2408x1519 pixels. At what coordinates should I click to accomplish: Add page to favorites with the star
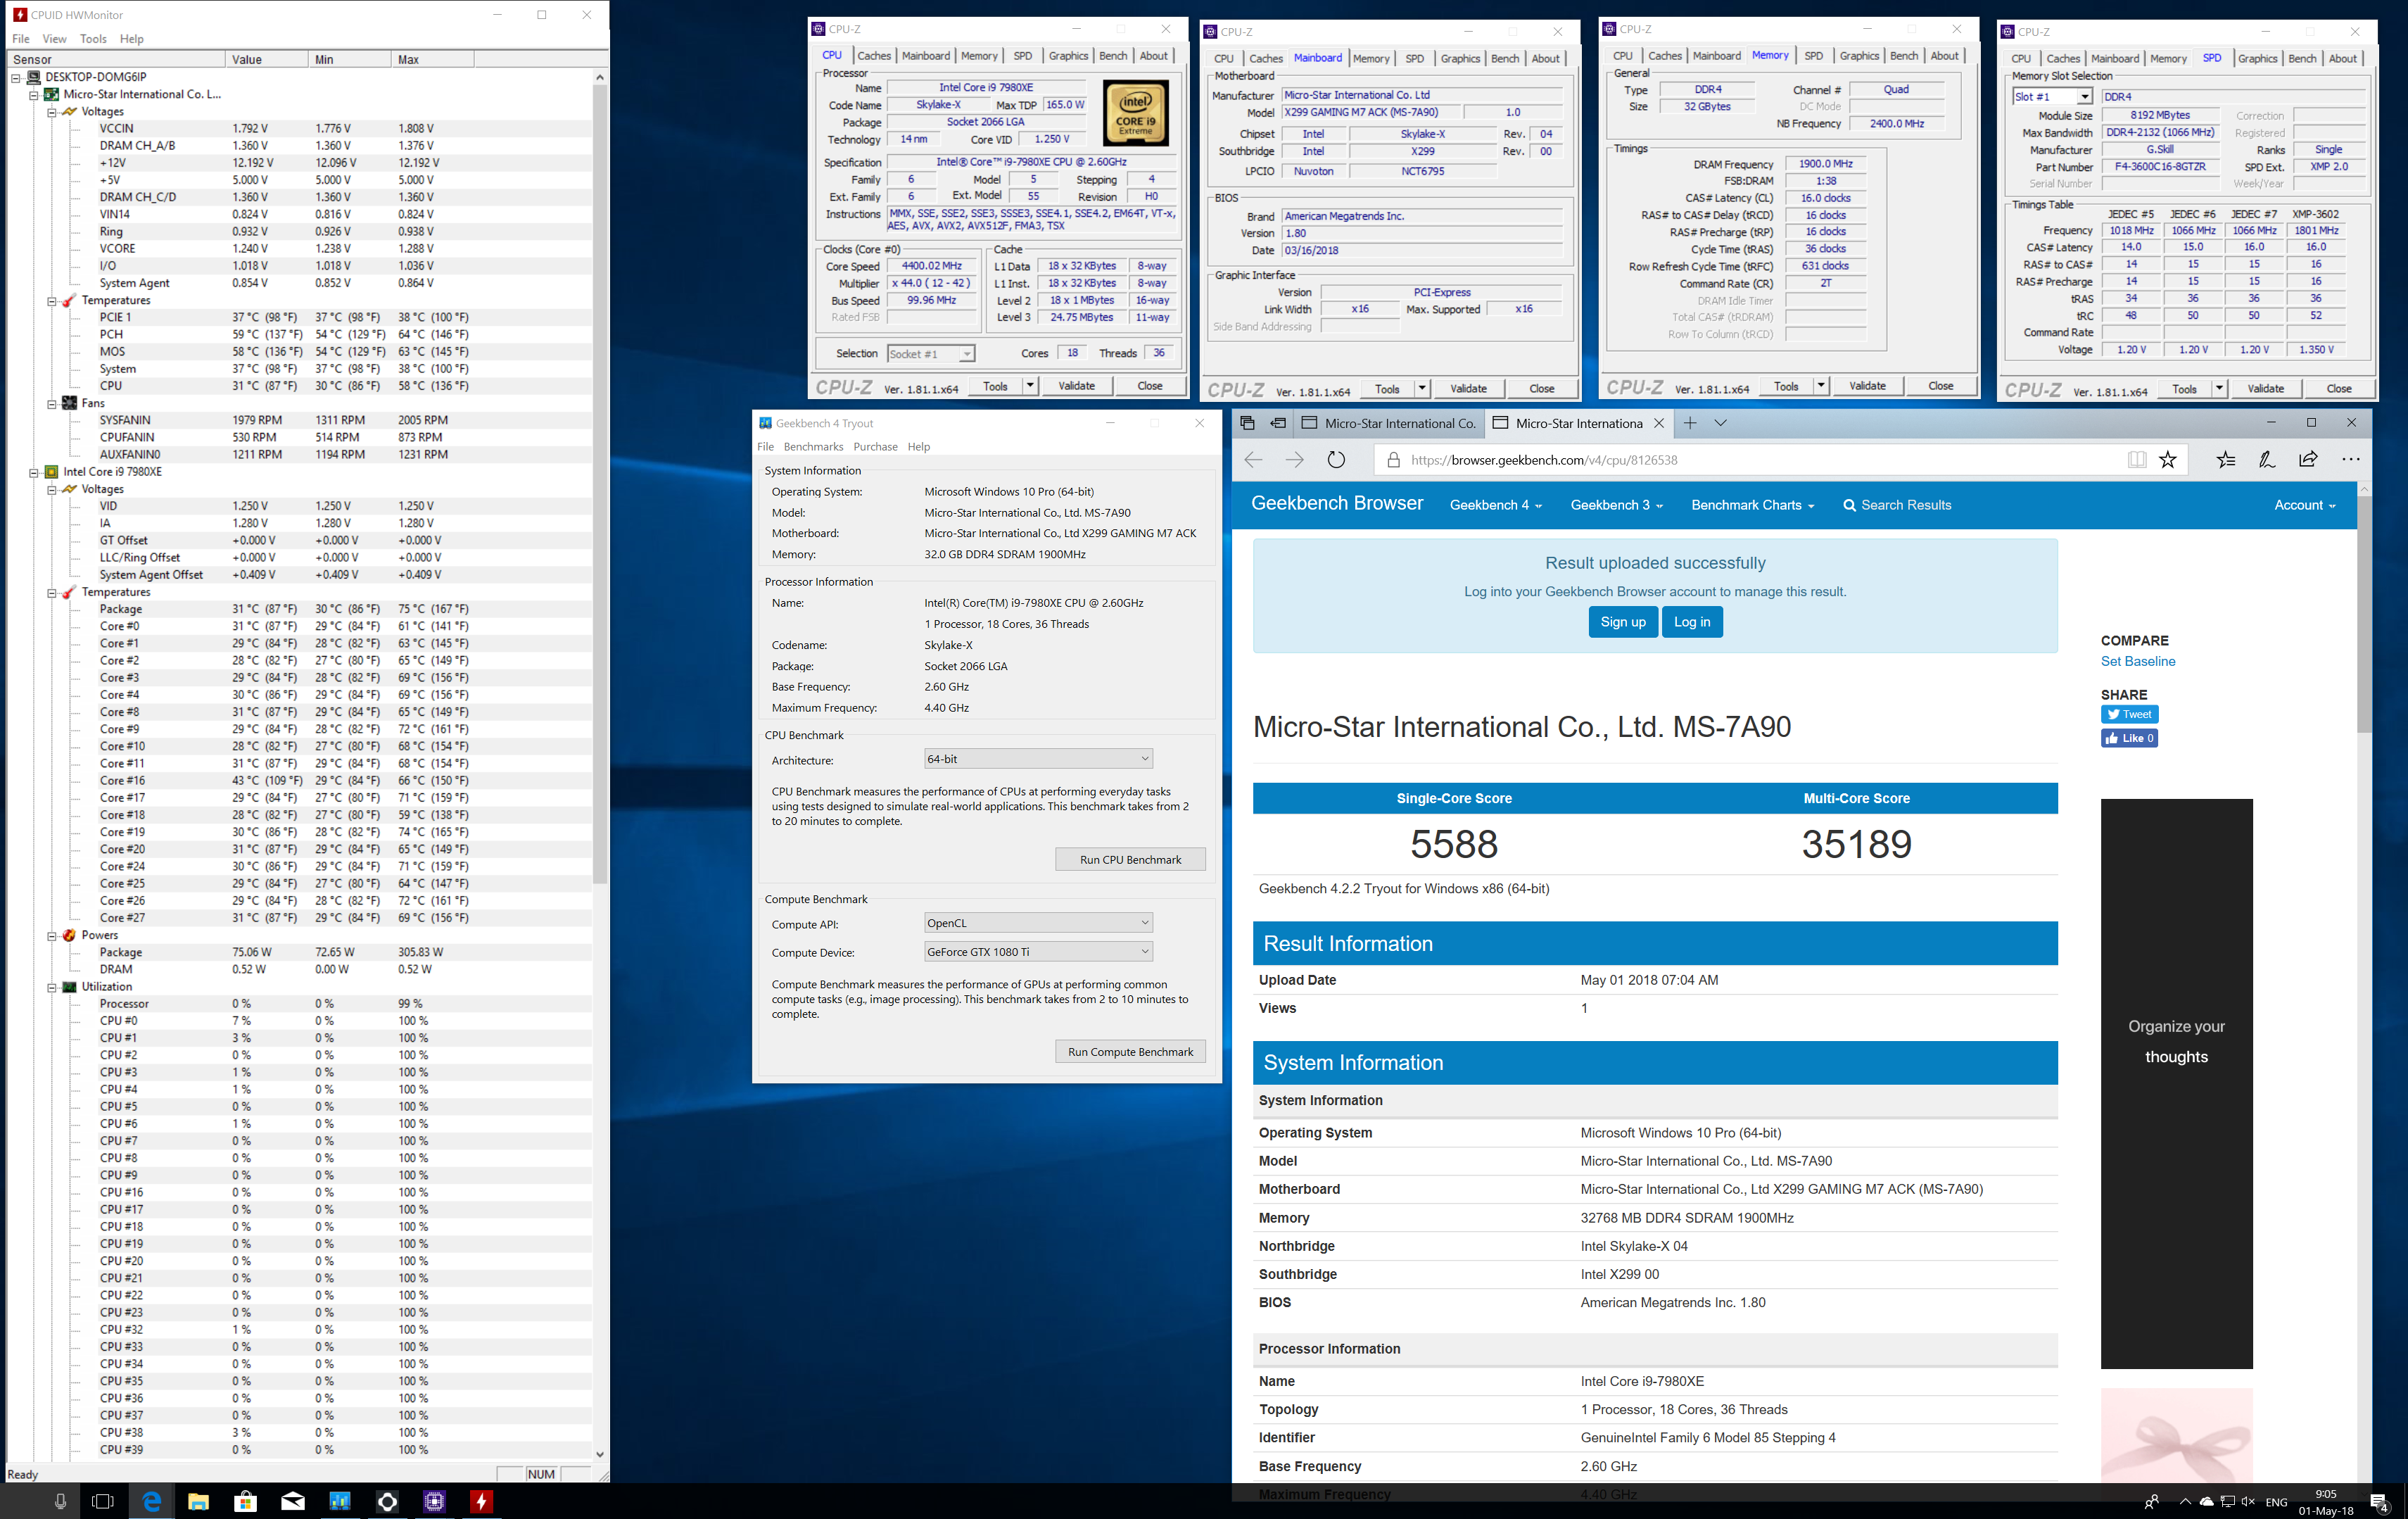[2168, 460]
